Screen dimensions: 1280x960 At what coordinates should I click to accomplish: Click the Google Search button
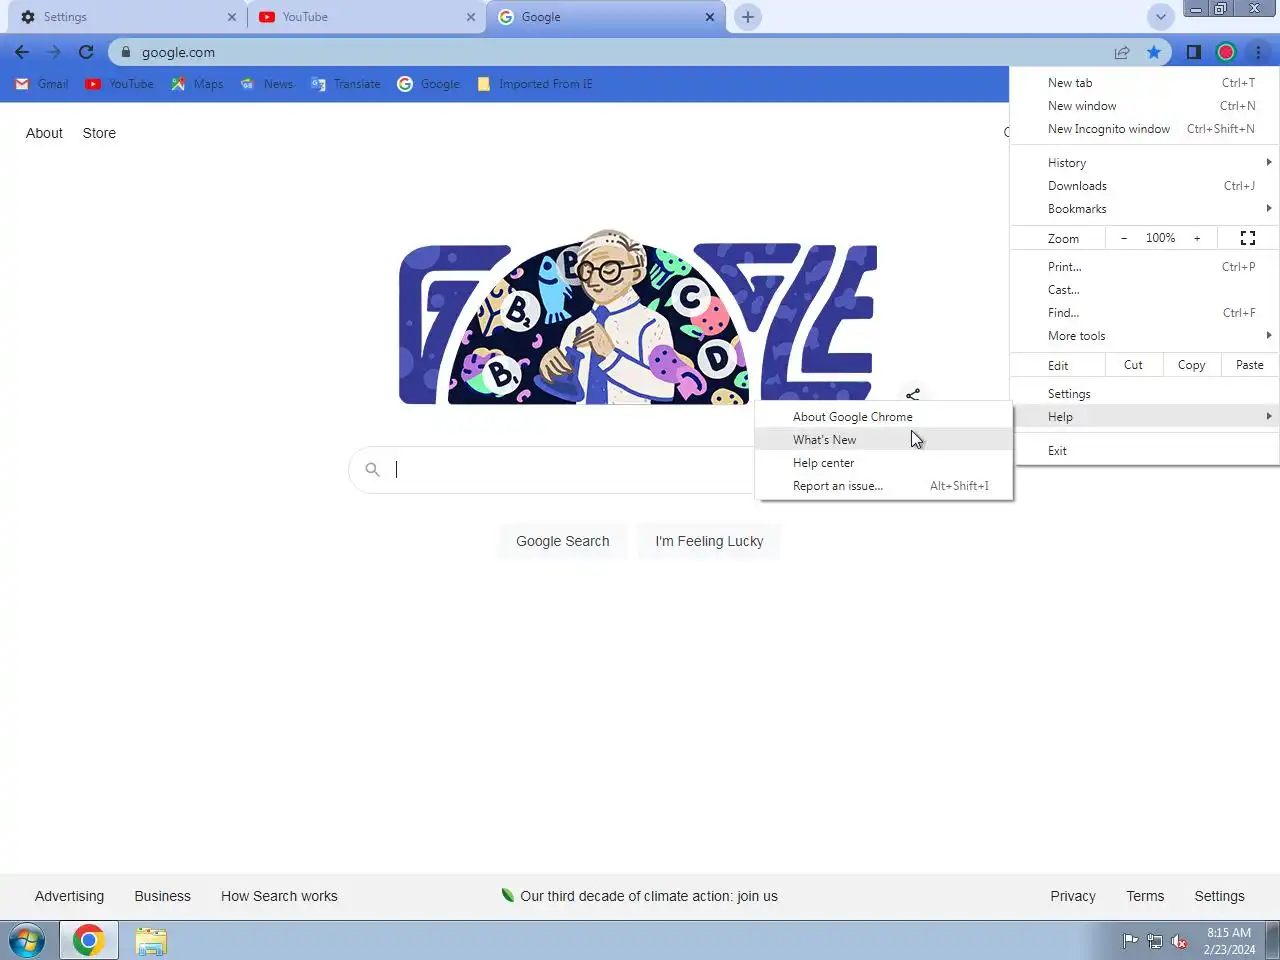coord(562,541)
